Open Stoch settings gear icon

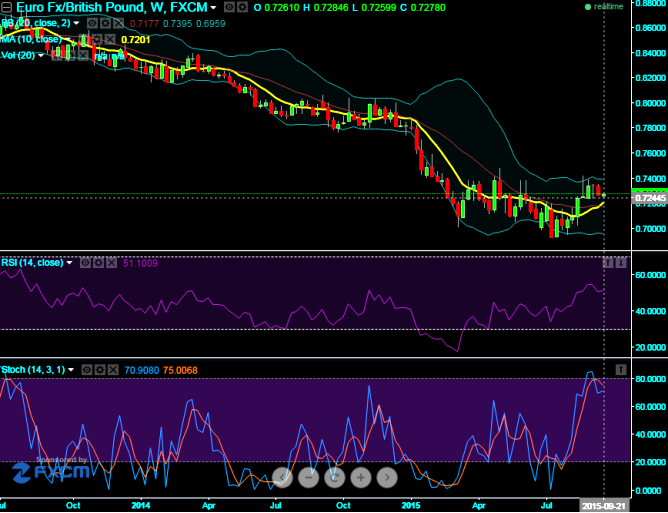[100, 370]
